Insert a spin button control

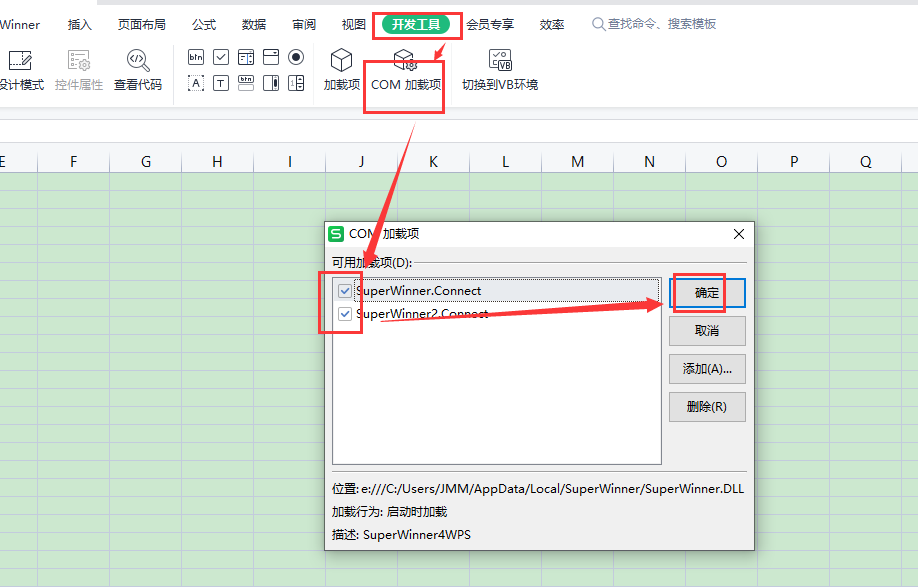pyautogui.click(x=296, y=83)
